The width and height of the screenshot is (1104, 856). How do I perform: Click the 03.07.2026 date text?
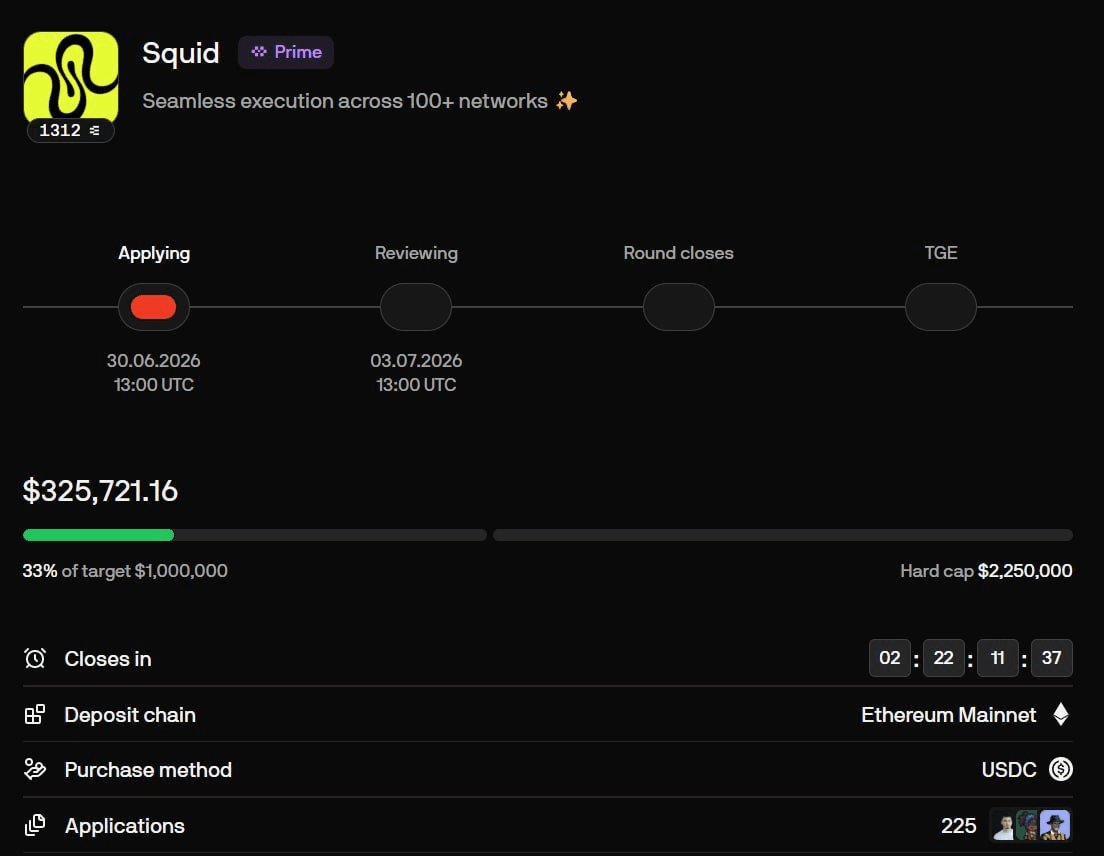click(x=416, y=360)
